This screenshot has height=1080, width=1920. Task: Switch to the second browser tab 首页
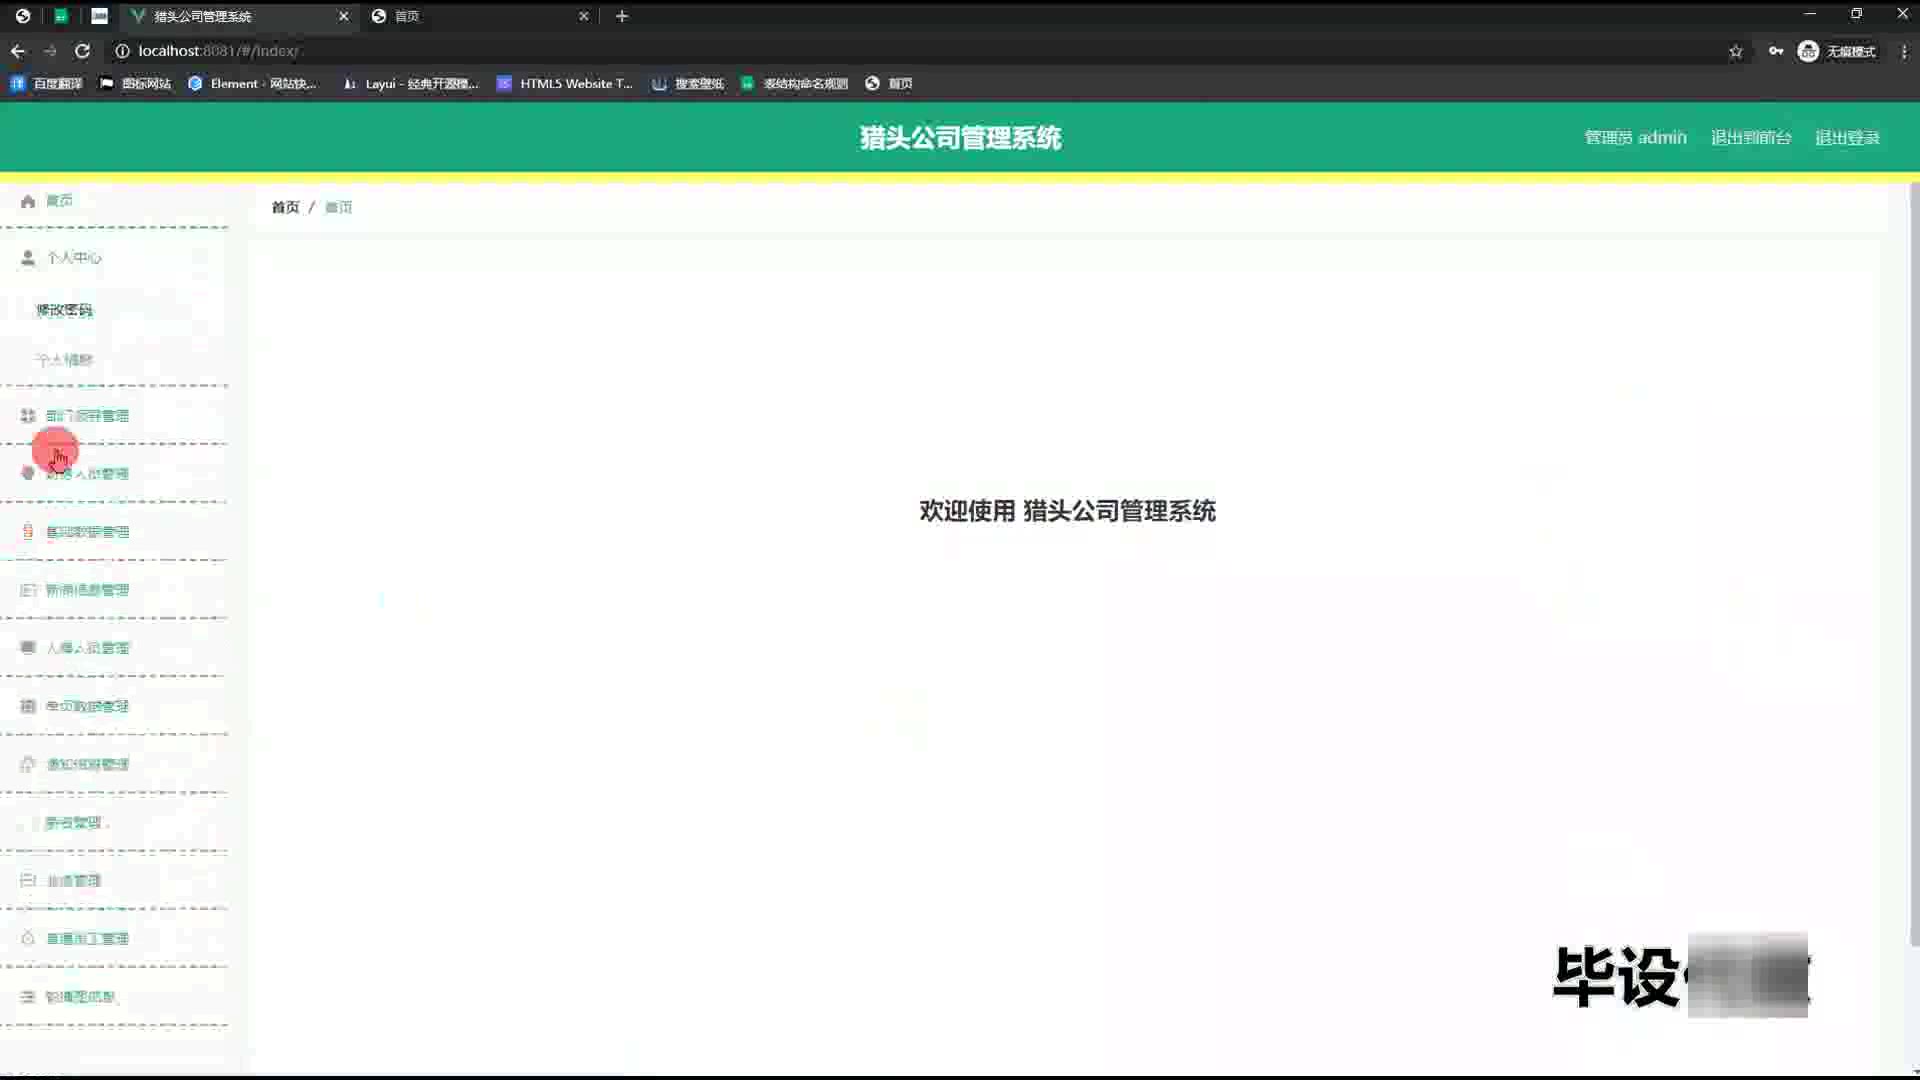click(x=470, y=16)
